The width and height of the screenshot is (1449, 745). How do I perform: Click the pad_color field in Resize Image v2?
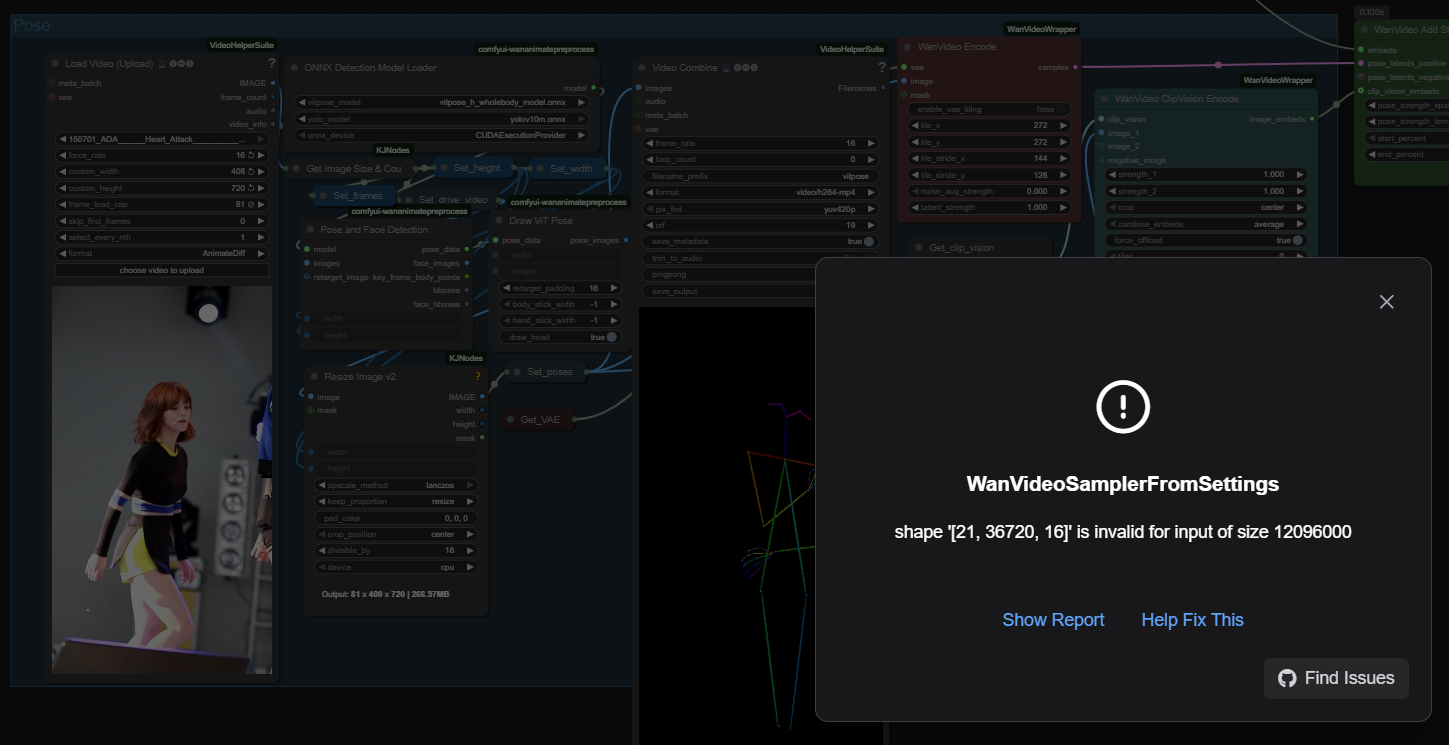coord(396,518)
